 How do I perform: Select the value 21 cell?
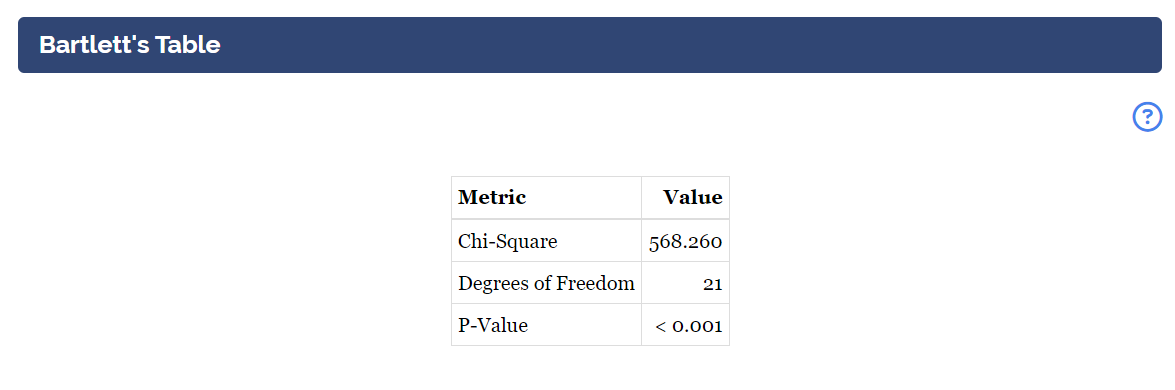coord(713,284)
